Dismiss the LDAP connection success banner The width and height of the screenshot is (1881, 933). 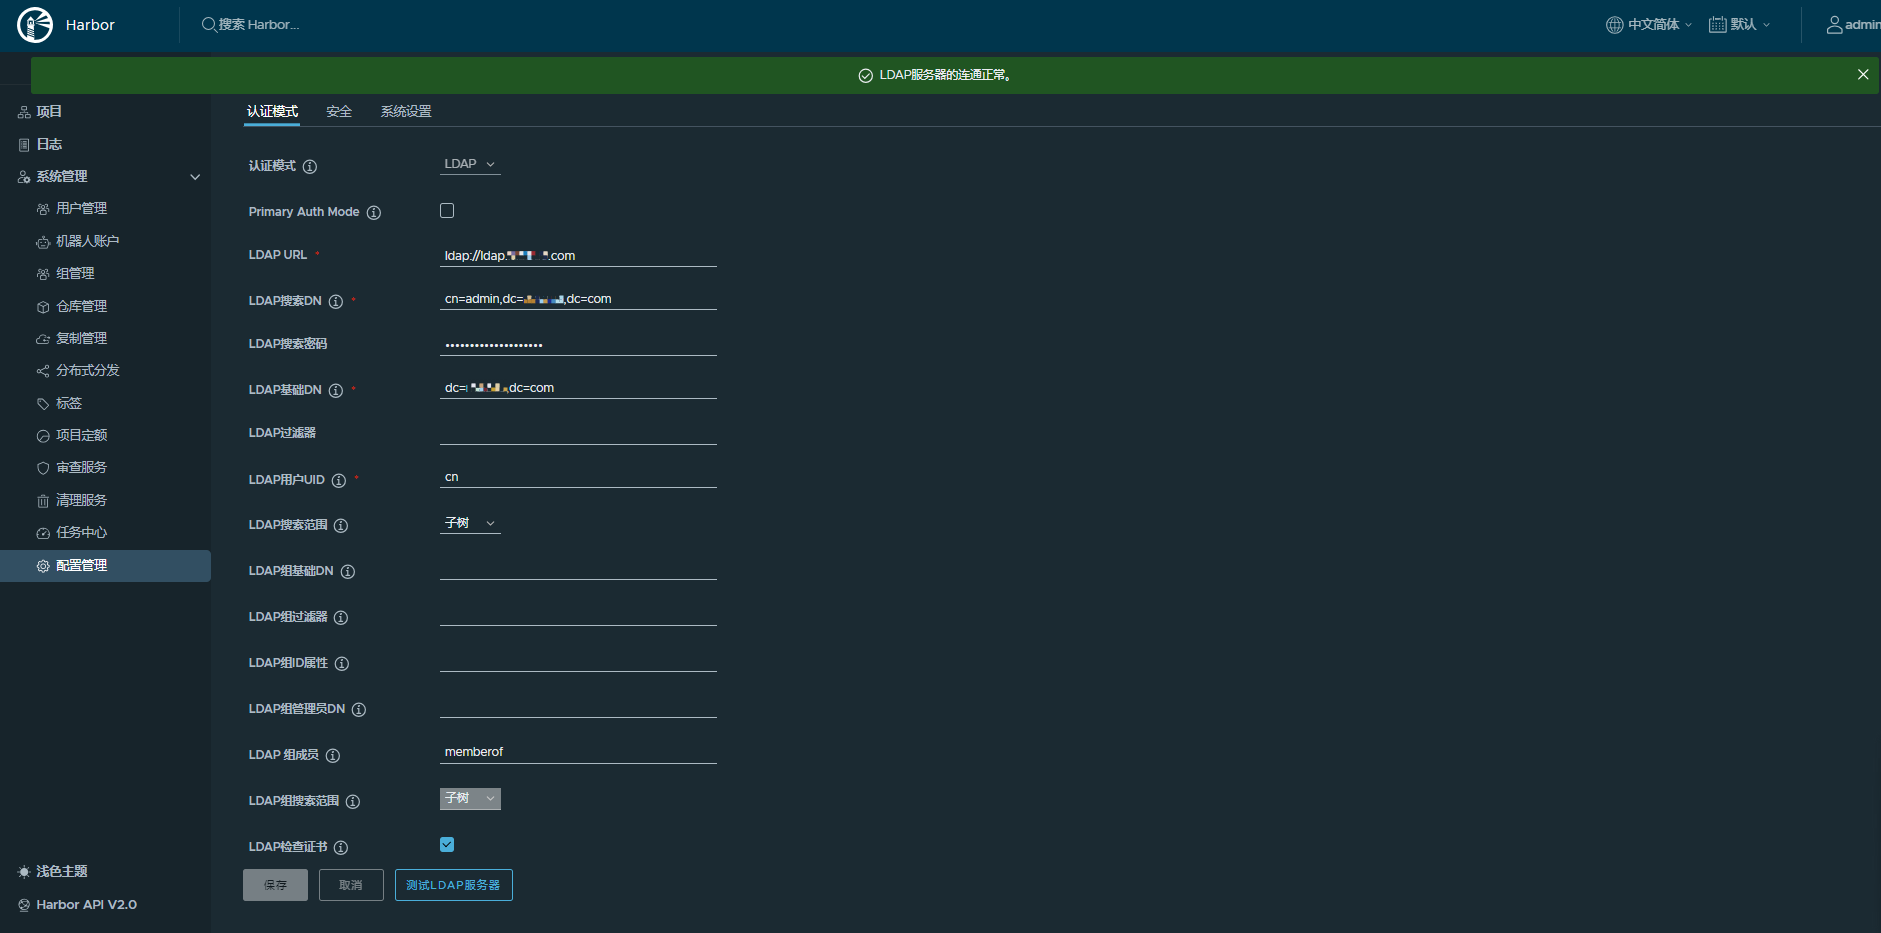(x=1863, y=75)
